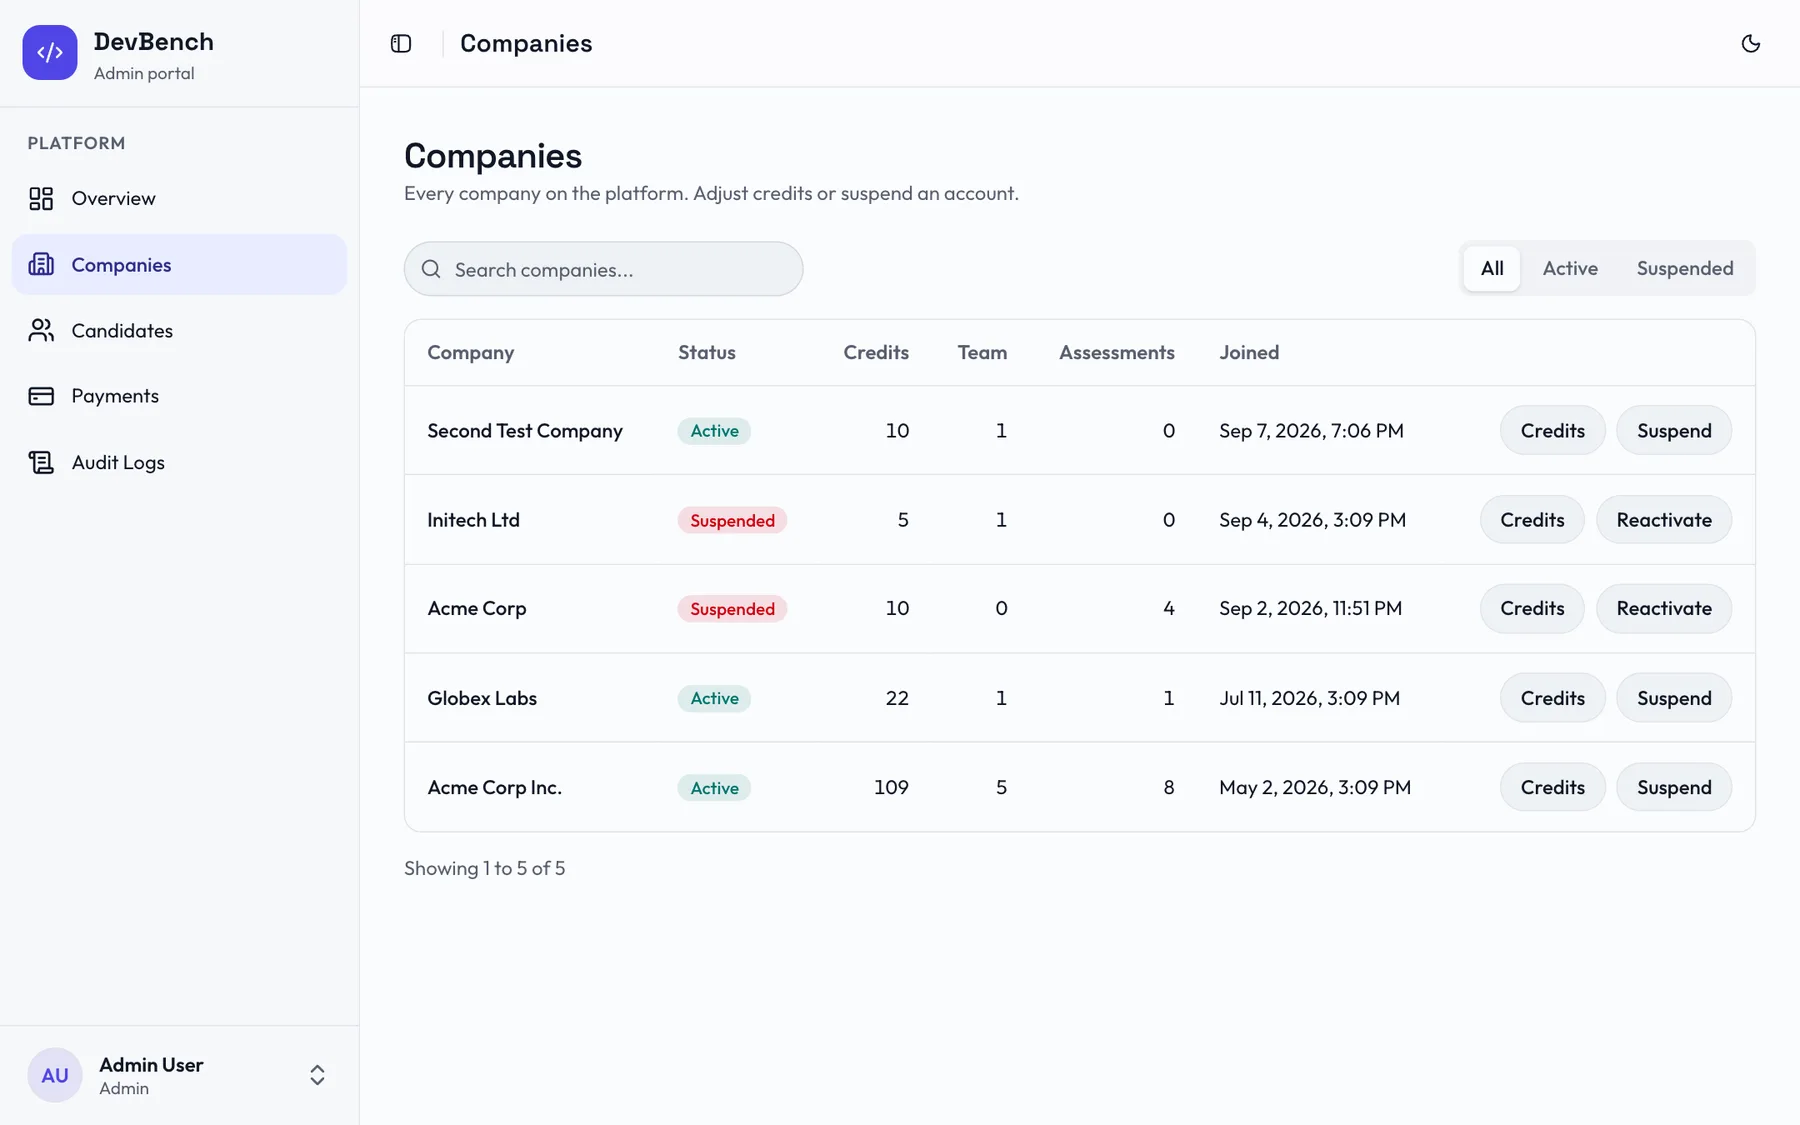The width and height of the screenshot is (1800, 1125).
Task: Expand the Admin User account menu chevron
Action: click(x=317, y=1075)
